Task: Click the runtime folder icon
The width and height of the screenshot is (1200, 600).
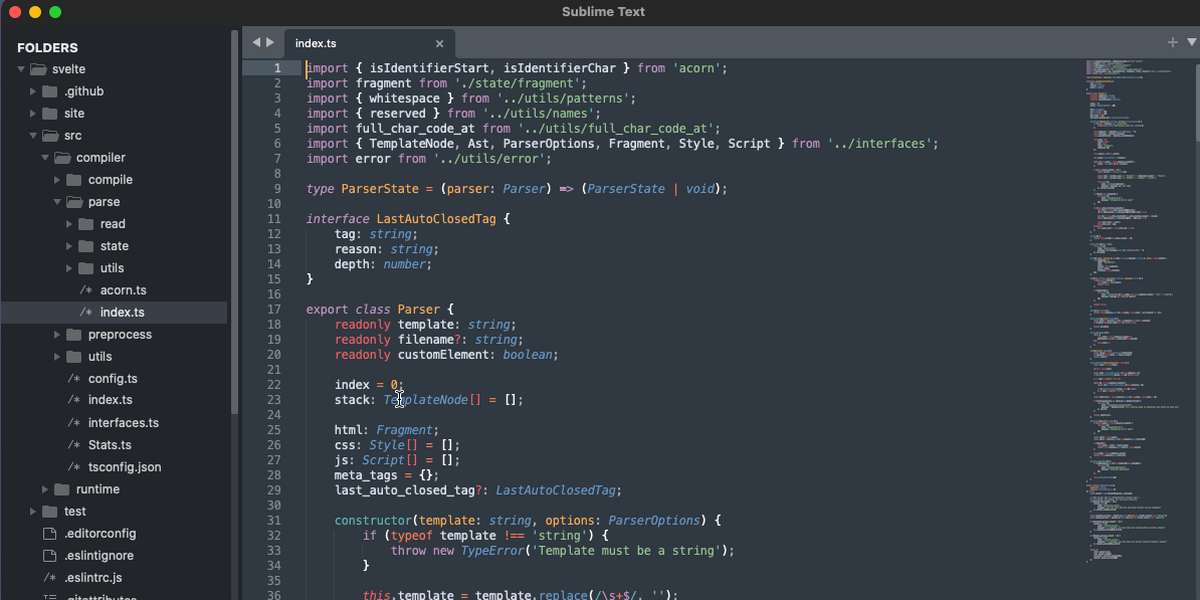Action: pos(62,489)
